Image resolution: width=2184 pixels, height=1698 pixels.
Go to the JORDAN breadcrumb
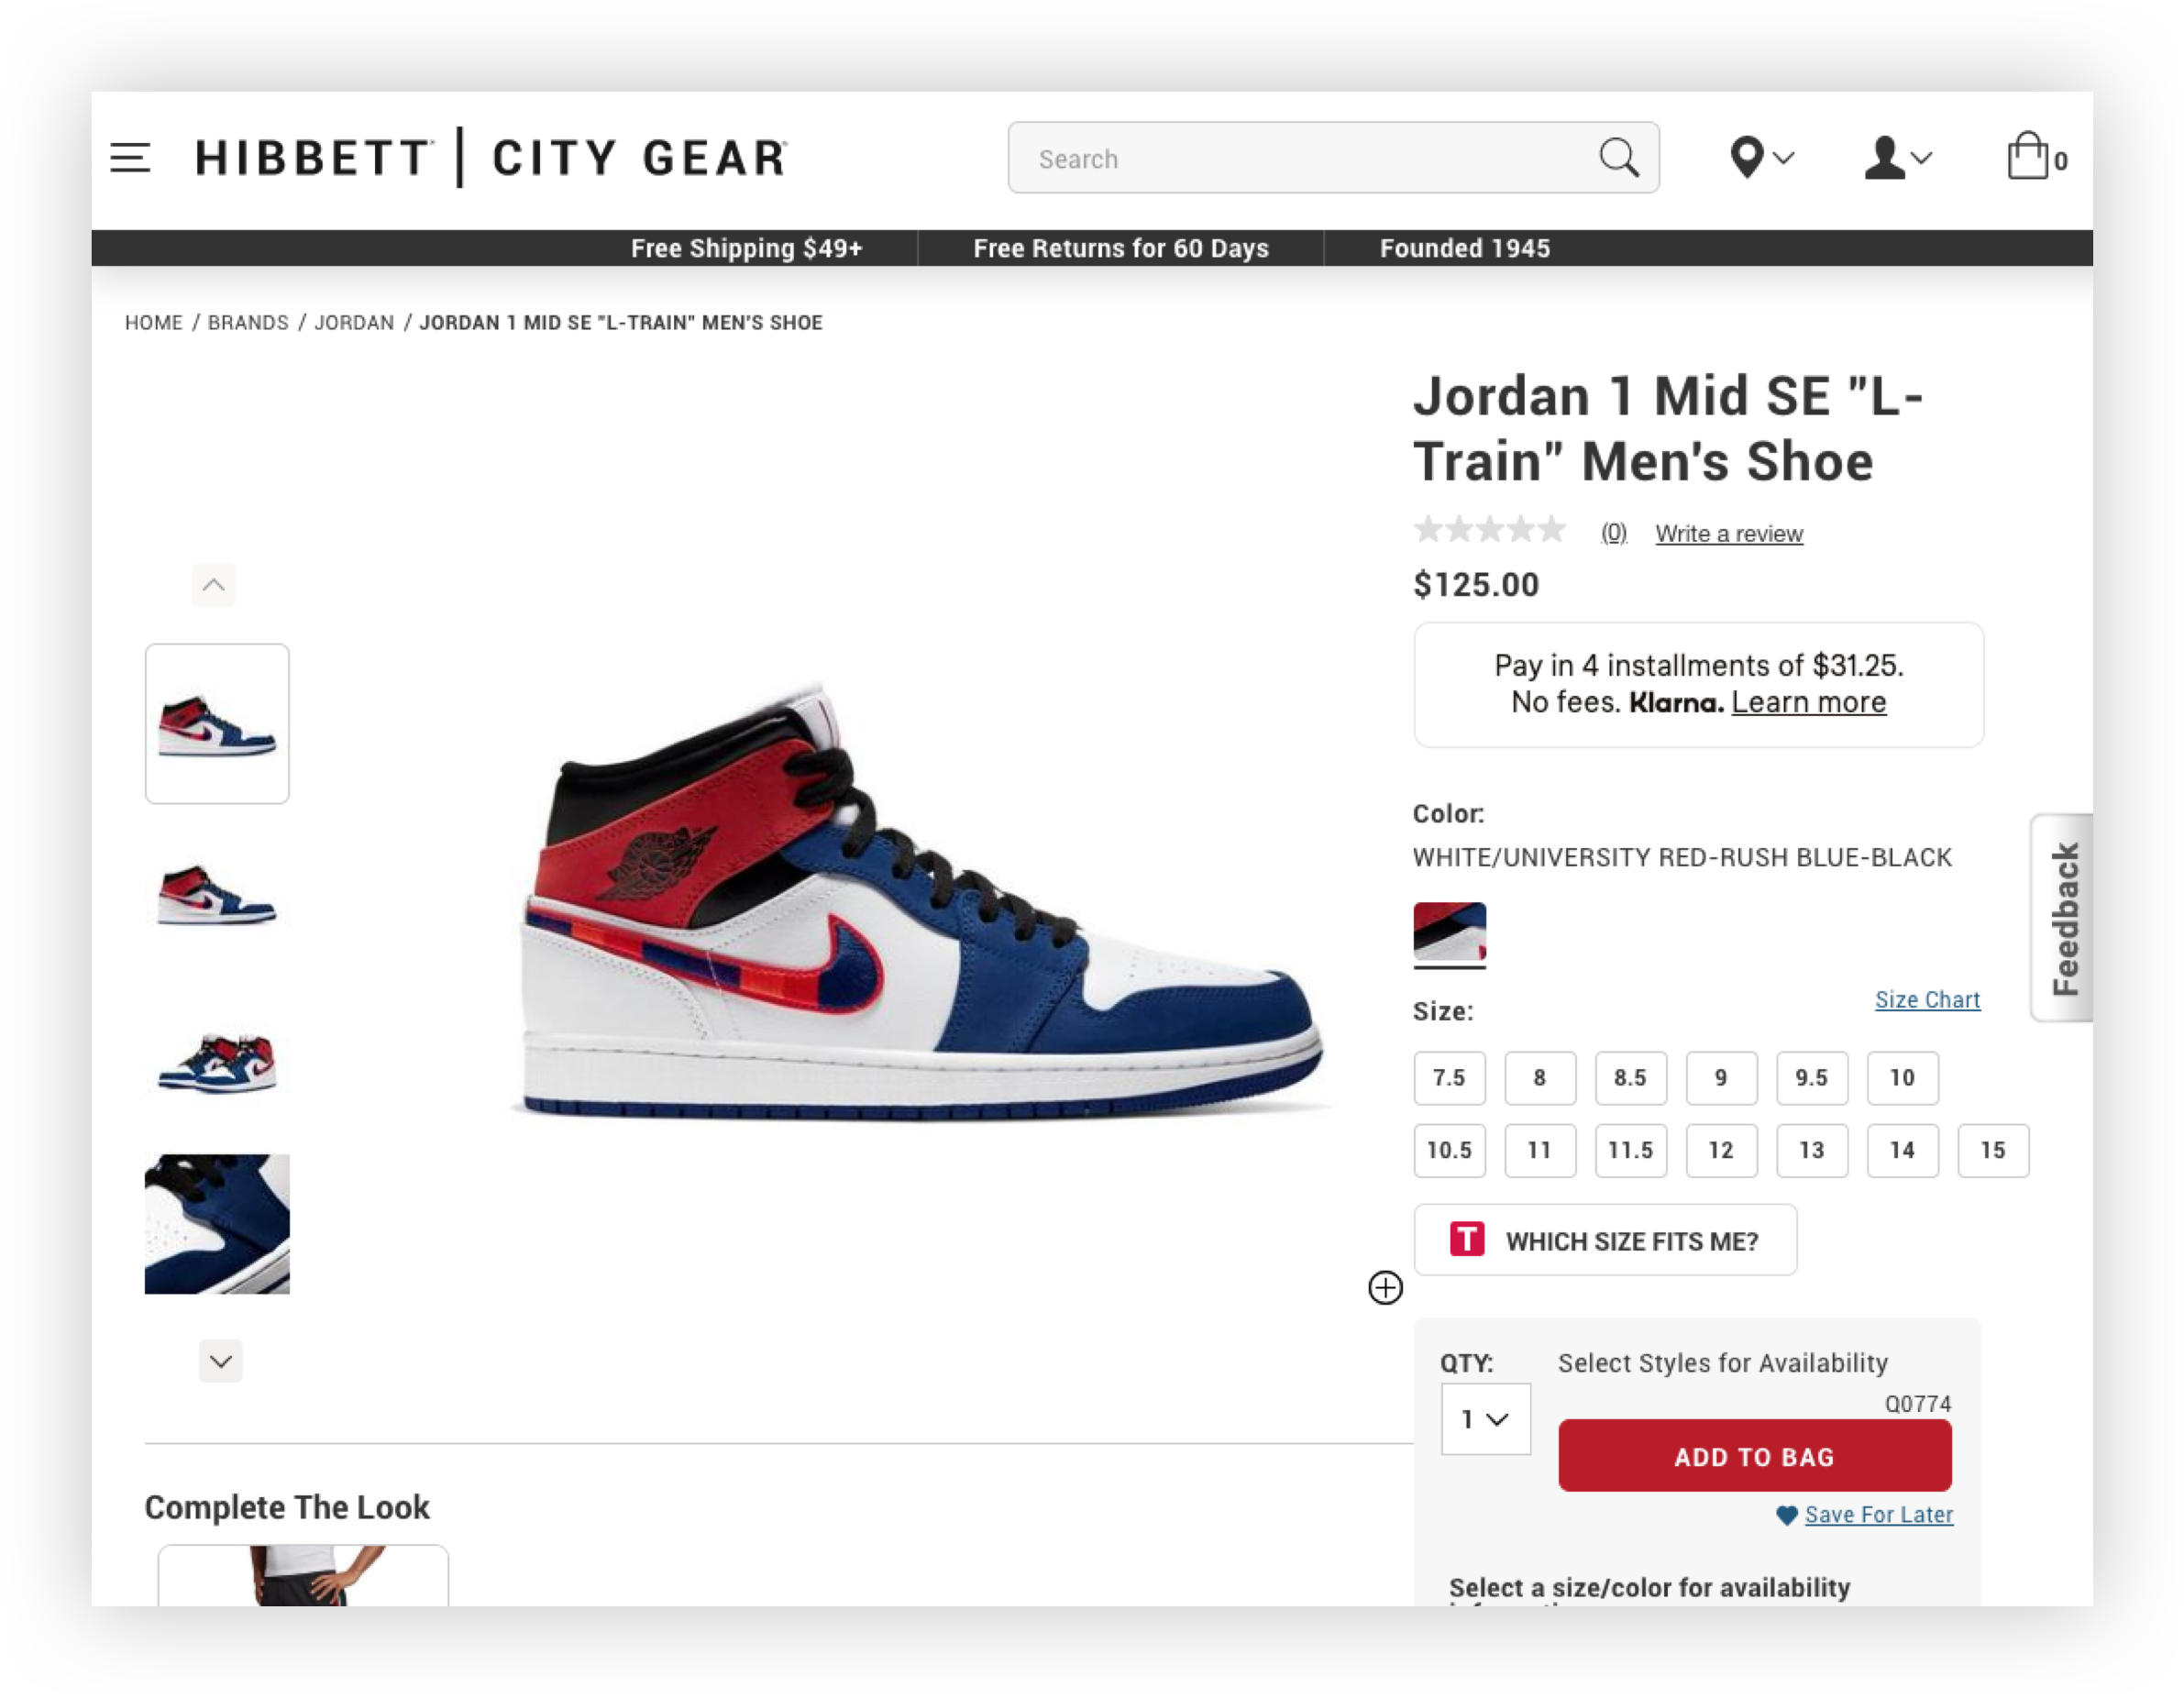354,323
